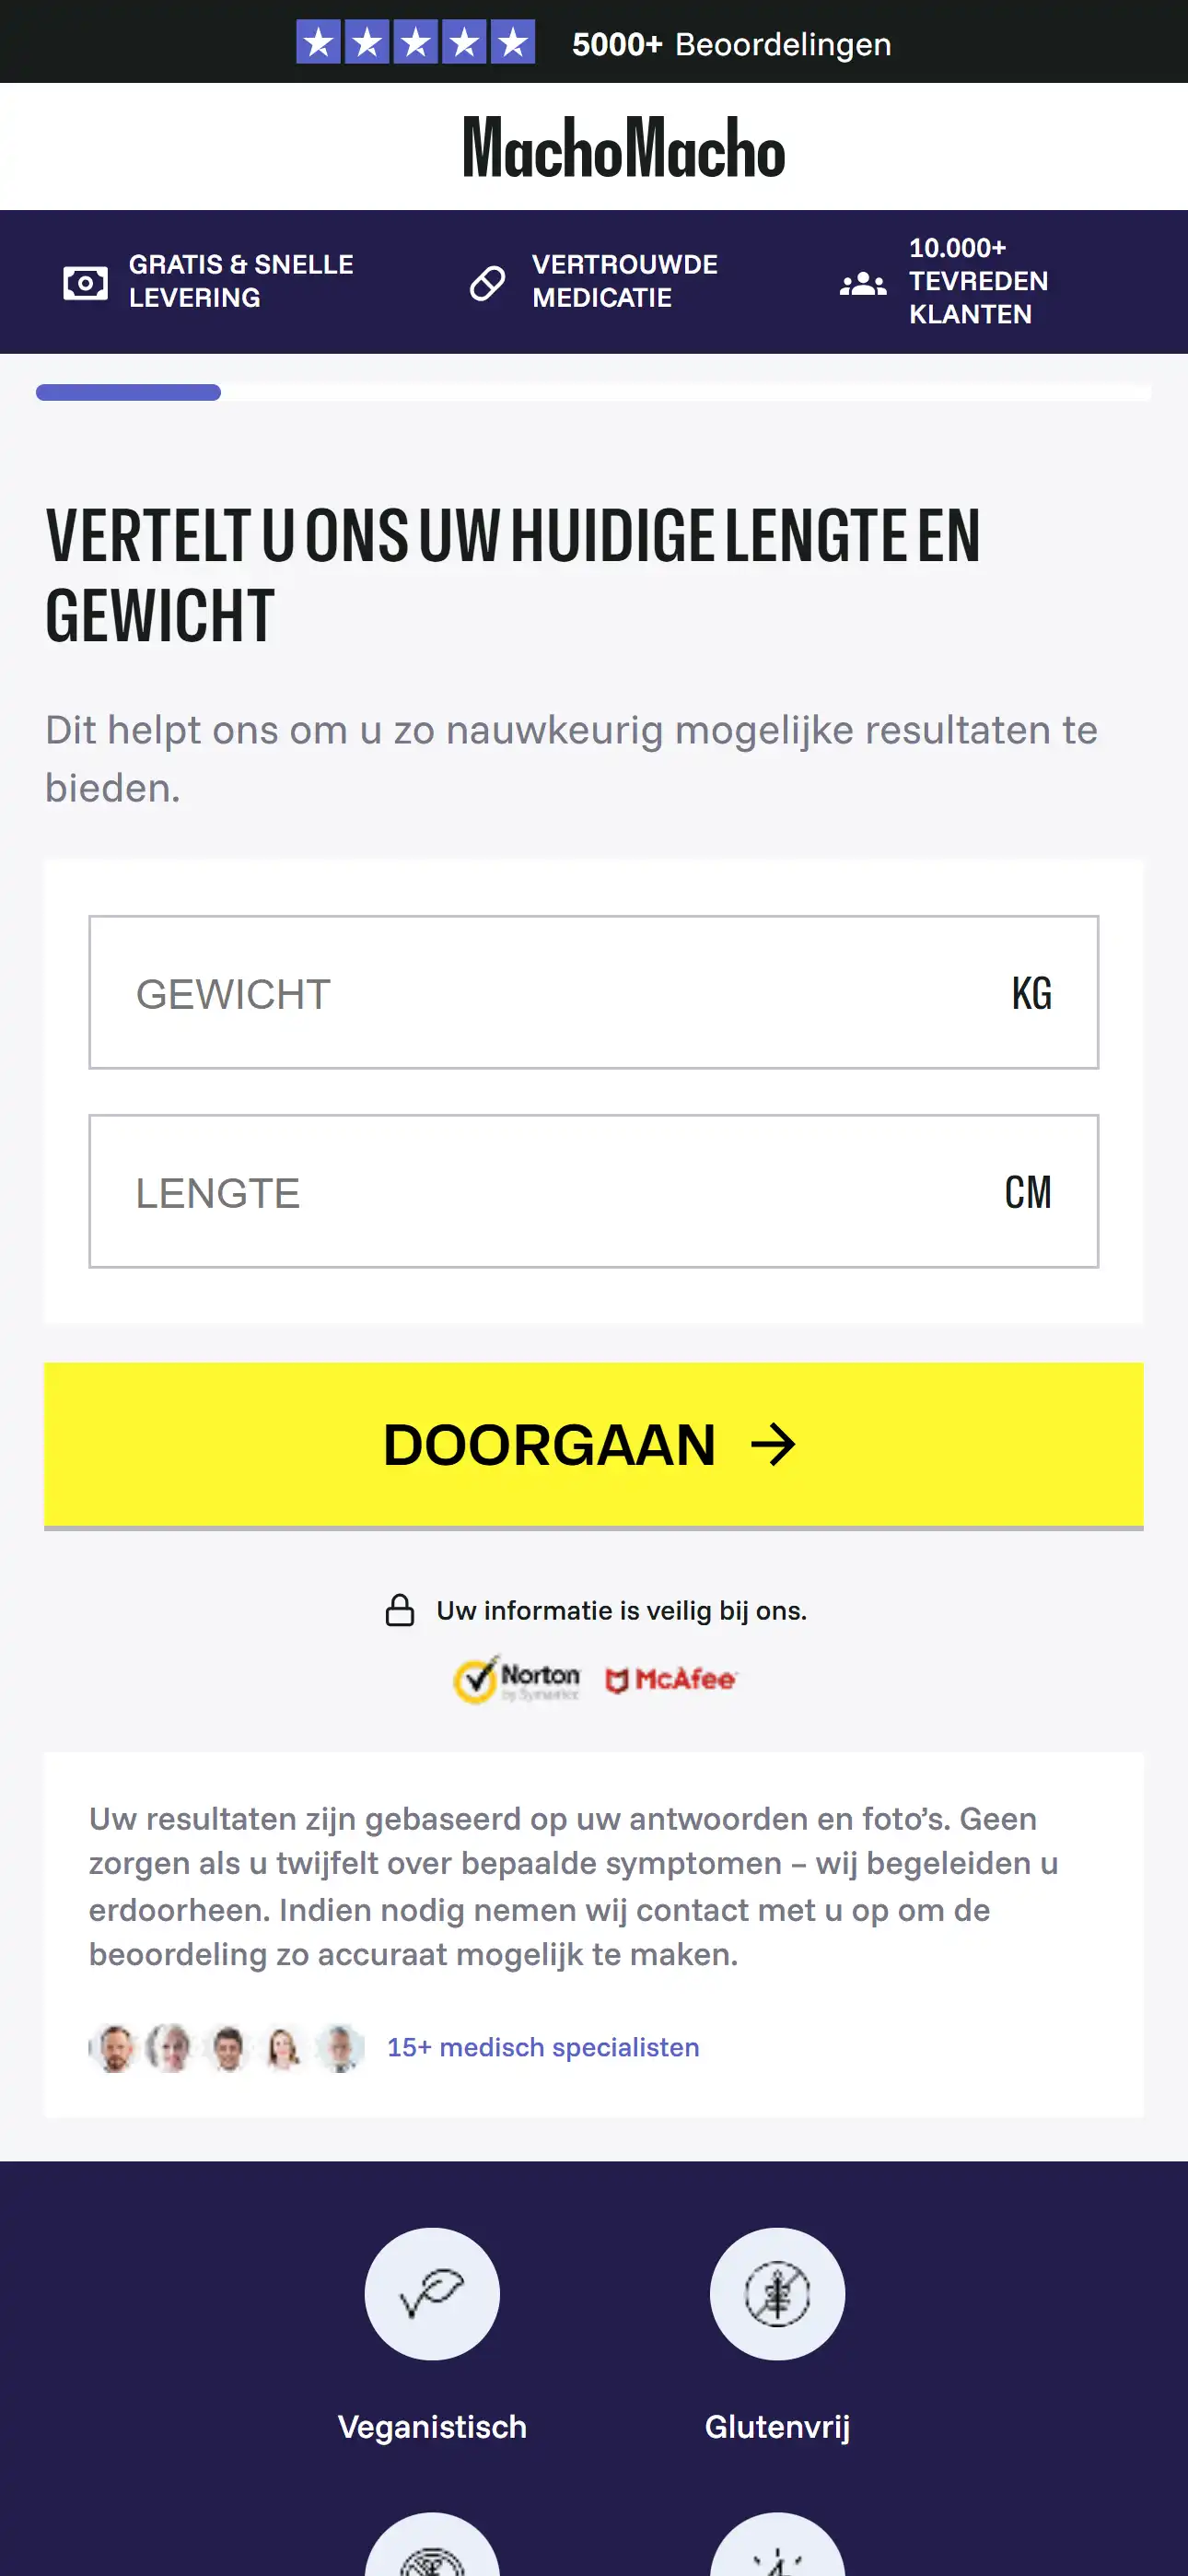Click the pill medication icon
The width and height of the screenshot is (1188, 2576).
(487, 283)
